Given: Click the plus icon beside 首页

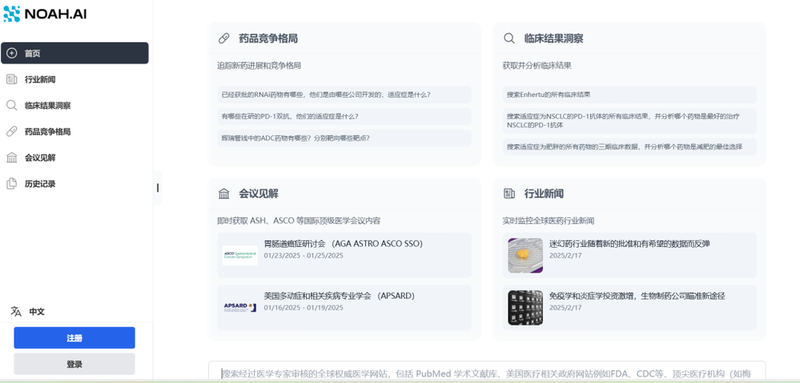Looking at the screenshot, I should [x=11, y=53].
